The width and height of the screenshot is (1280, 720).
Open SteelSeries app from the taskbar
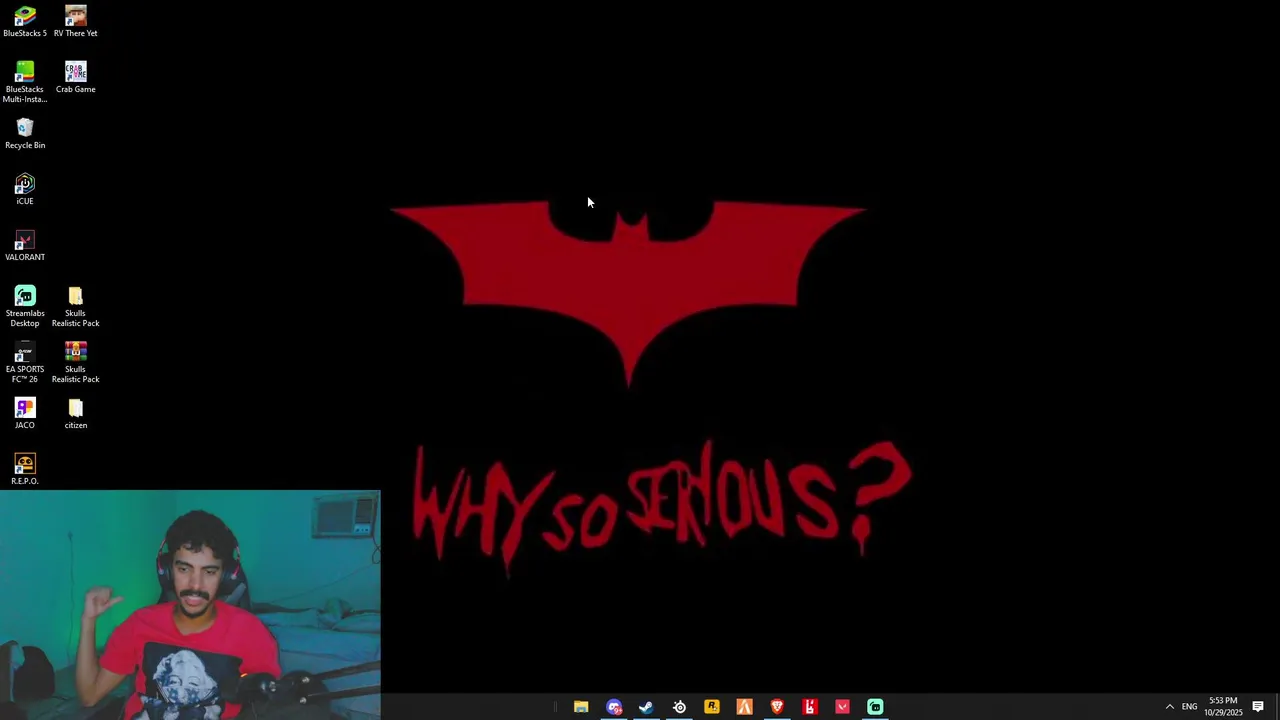pos(679,707)
